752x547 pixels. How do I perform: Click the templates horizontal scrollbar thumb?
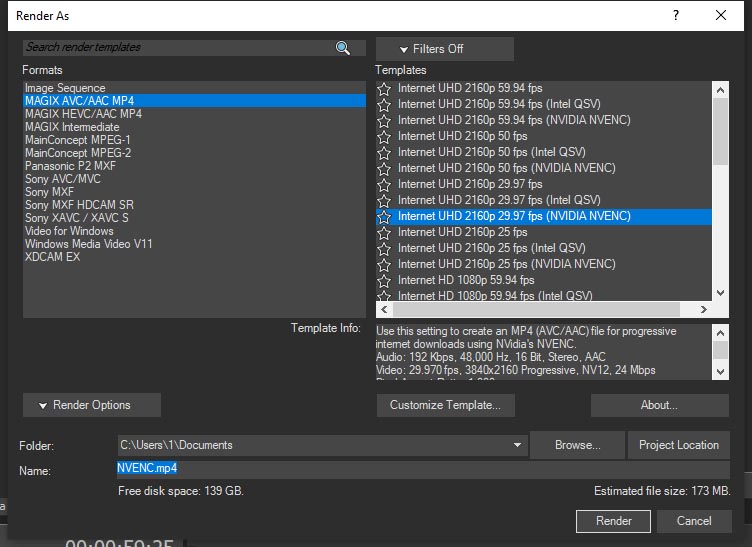[536, 310]
